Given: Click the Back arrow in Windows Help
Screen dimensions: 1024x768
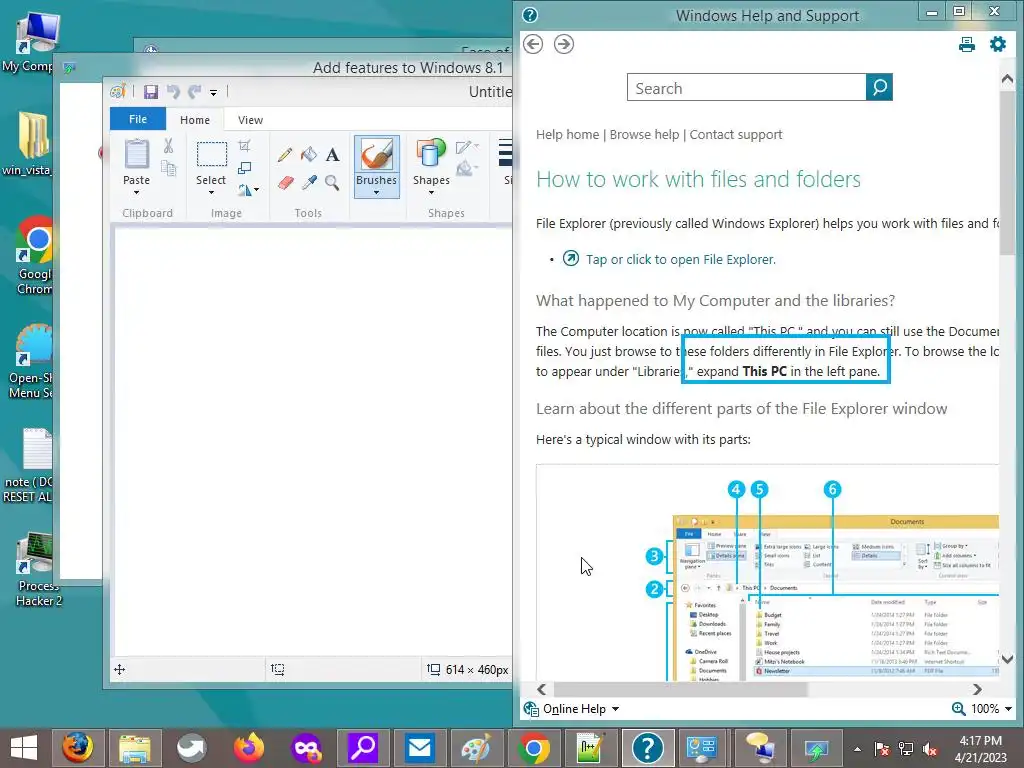Looking at the screenshot, I should coord(533,44).
